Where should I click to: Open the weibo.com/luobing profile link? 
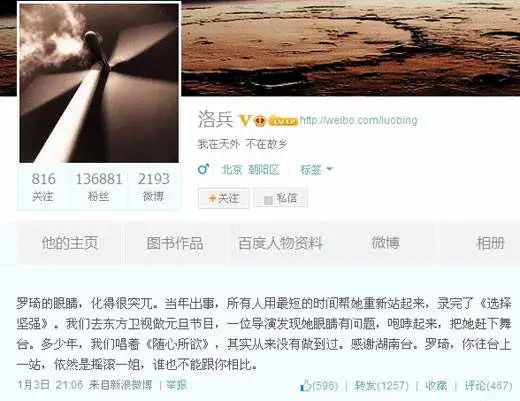[358, 120]
